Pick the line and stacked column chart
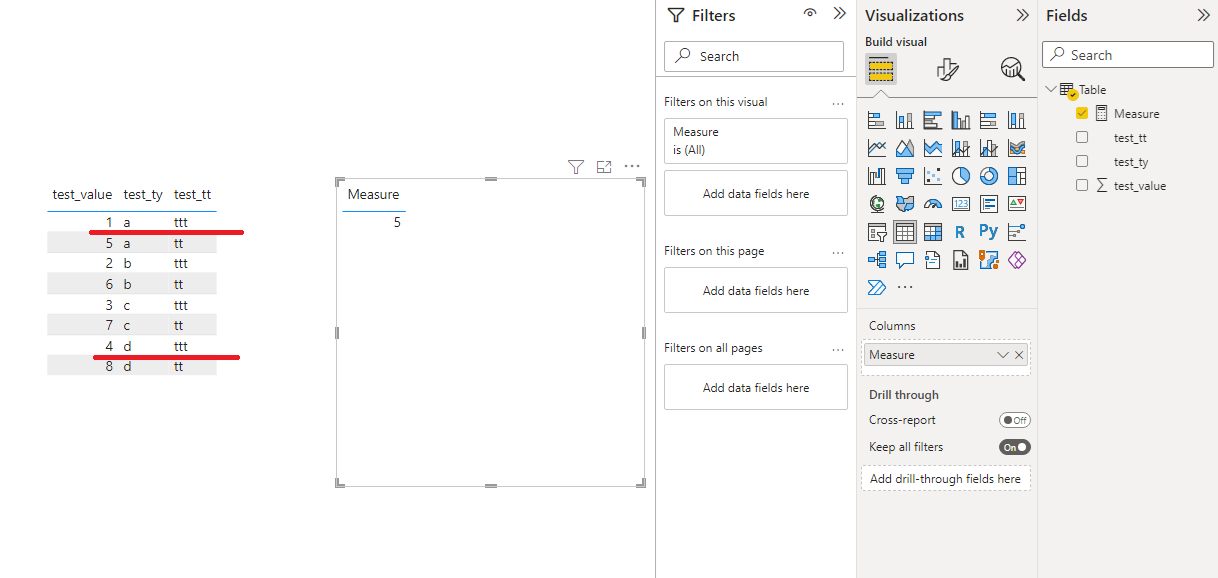 point(961,148)
